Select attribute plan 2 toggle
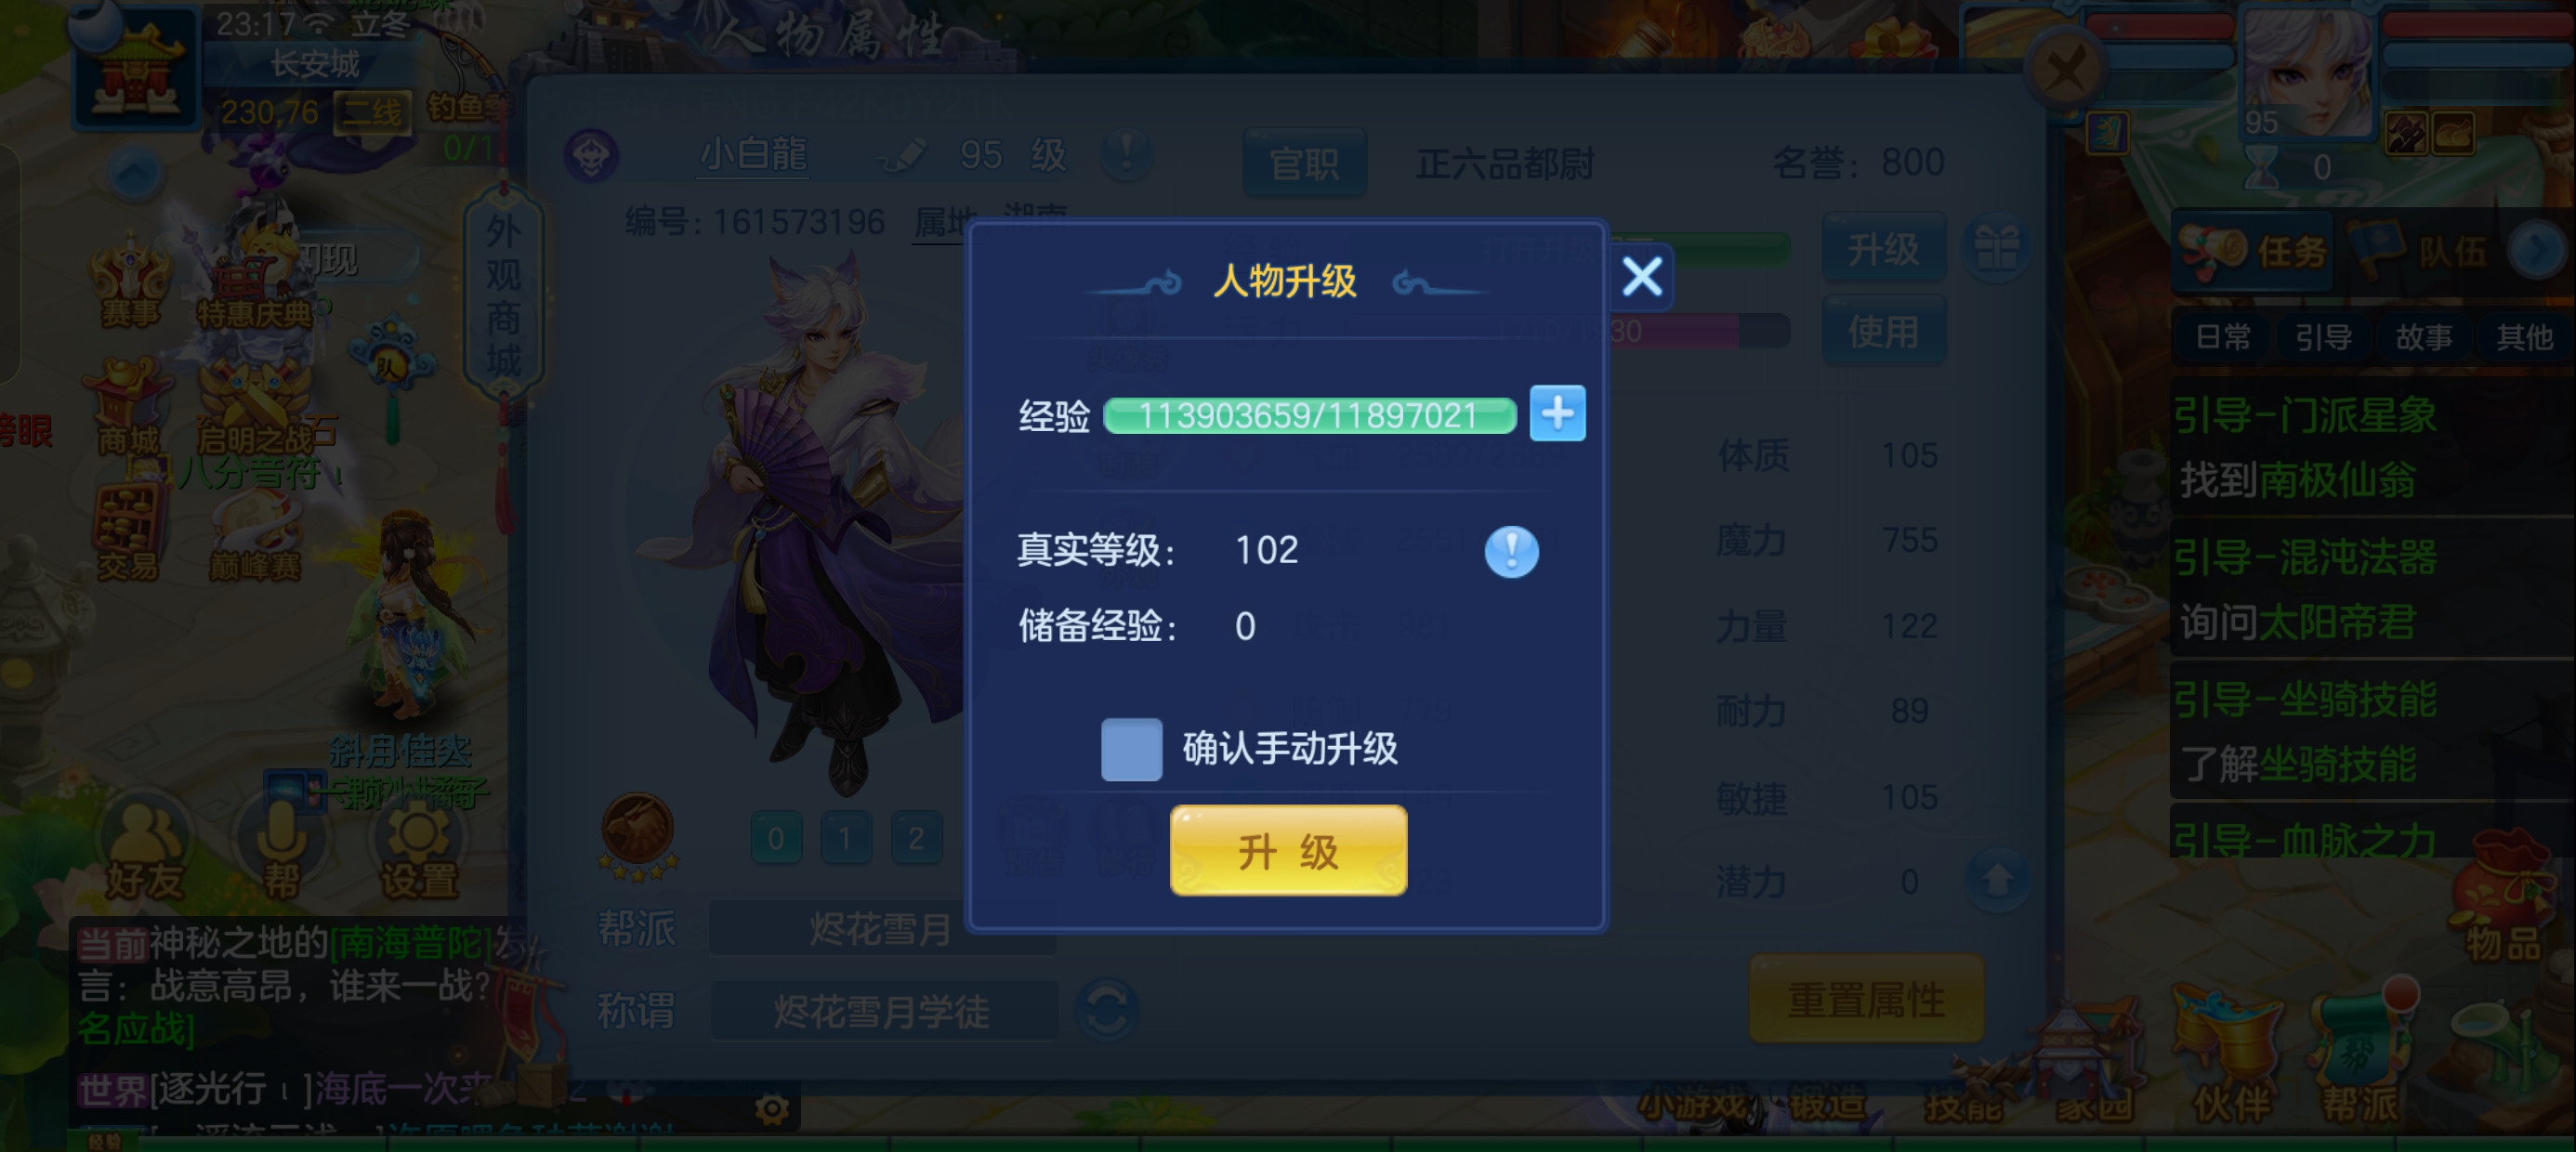 916,838
